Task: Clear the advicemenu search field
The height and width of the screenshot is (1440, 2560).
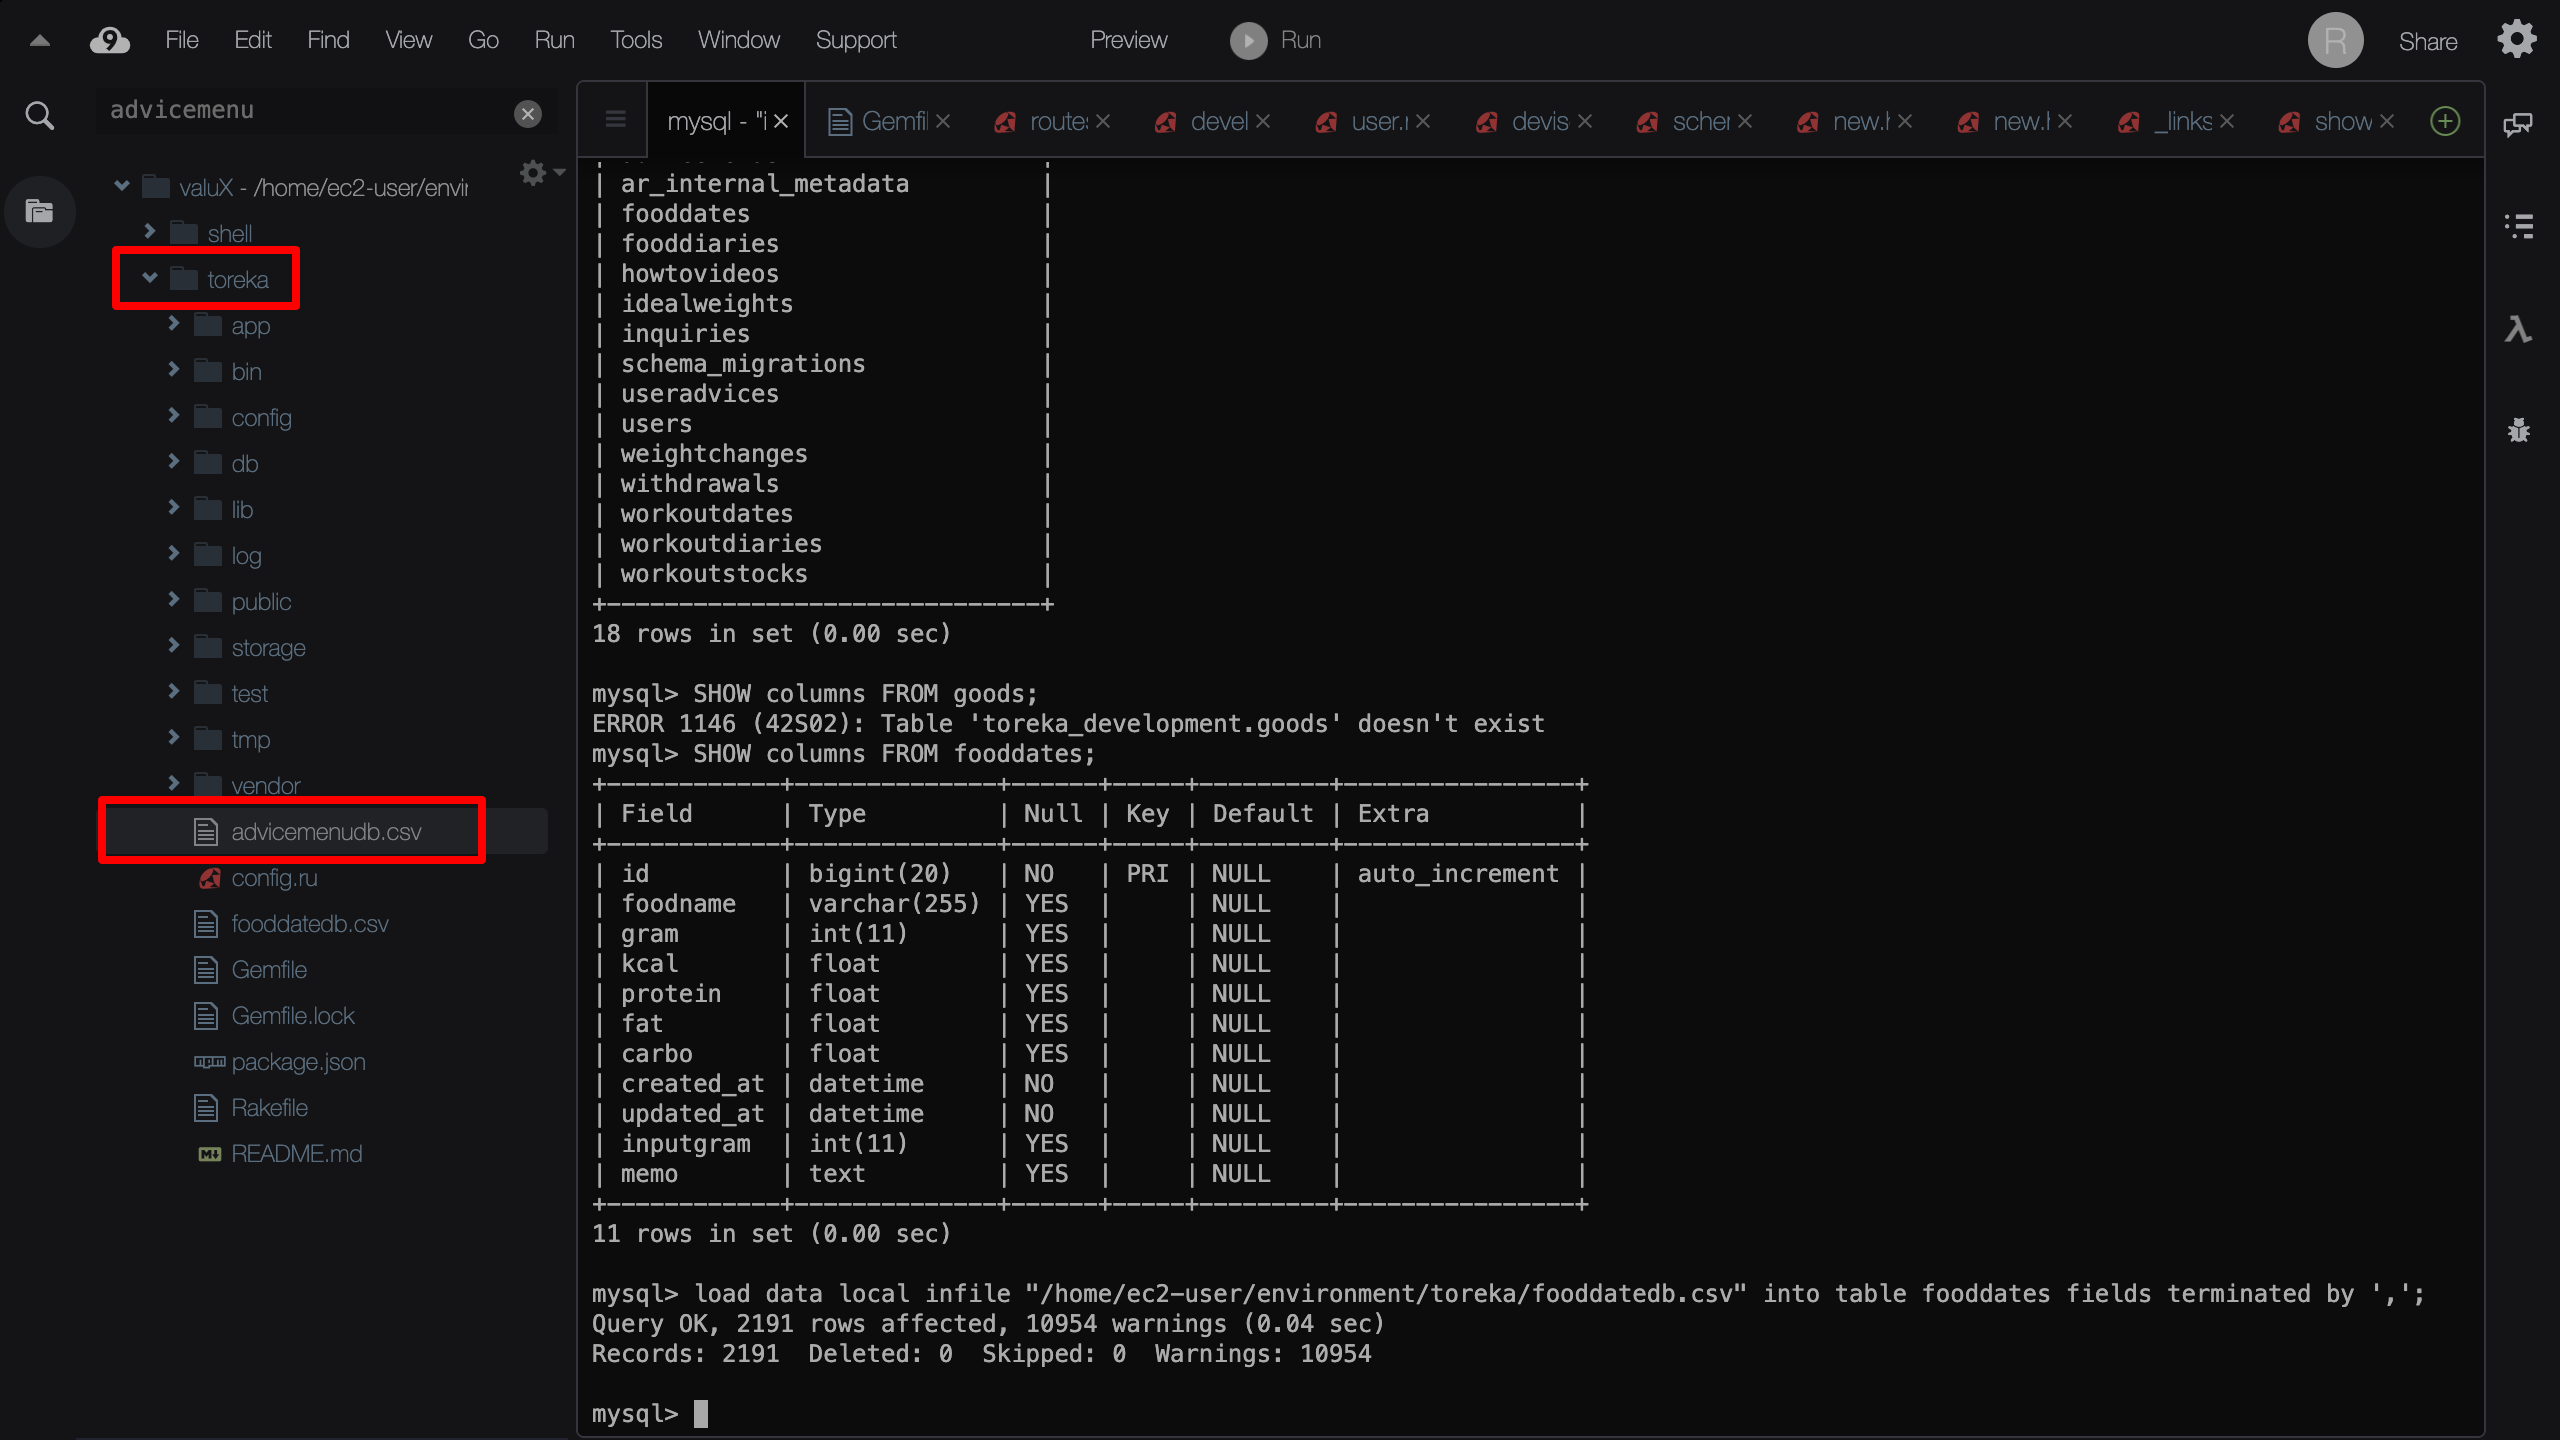Action: tap(528, 113)
